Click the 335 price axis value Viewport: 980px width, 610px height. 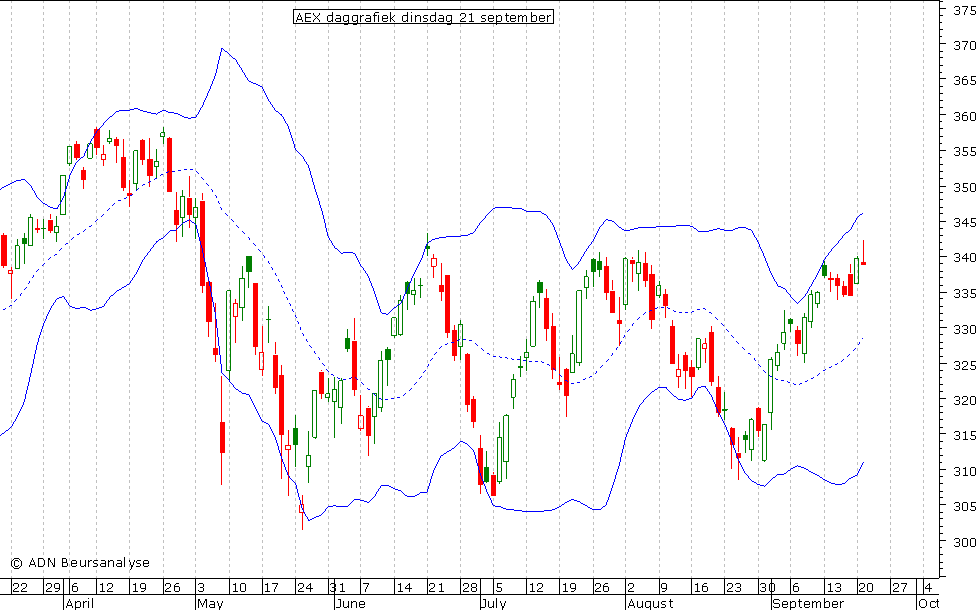964,293
